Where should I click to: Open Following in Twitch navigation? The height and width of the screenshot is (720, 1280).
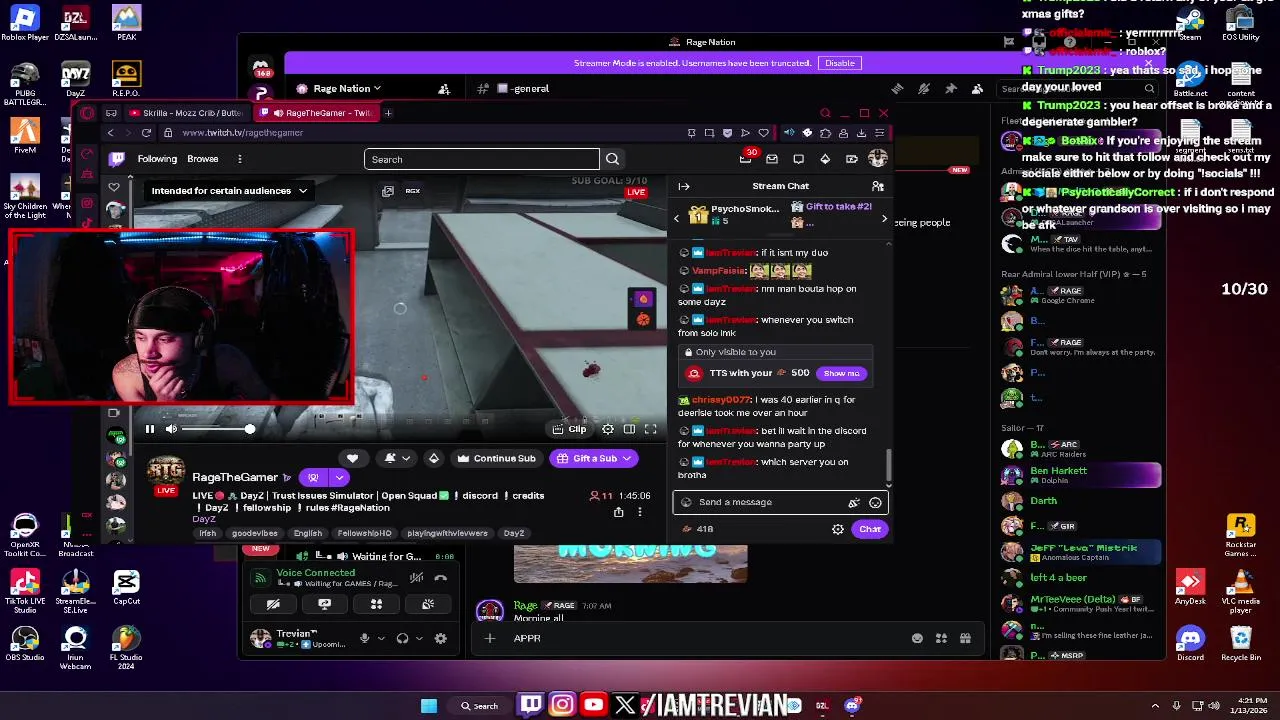pyautogui.click(x=157, y=158)
